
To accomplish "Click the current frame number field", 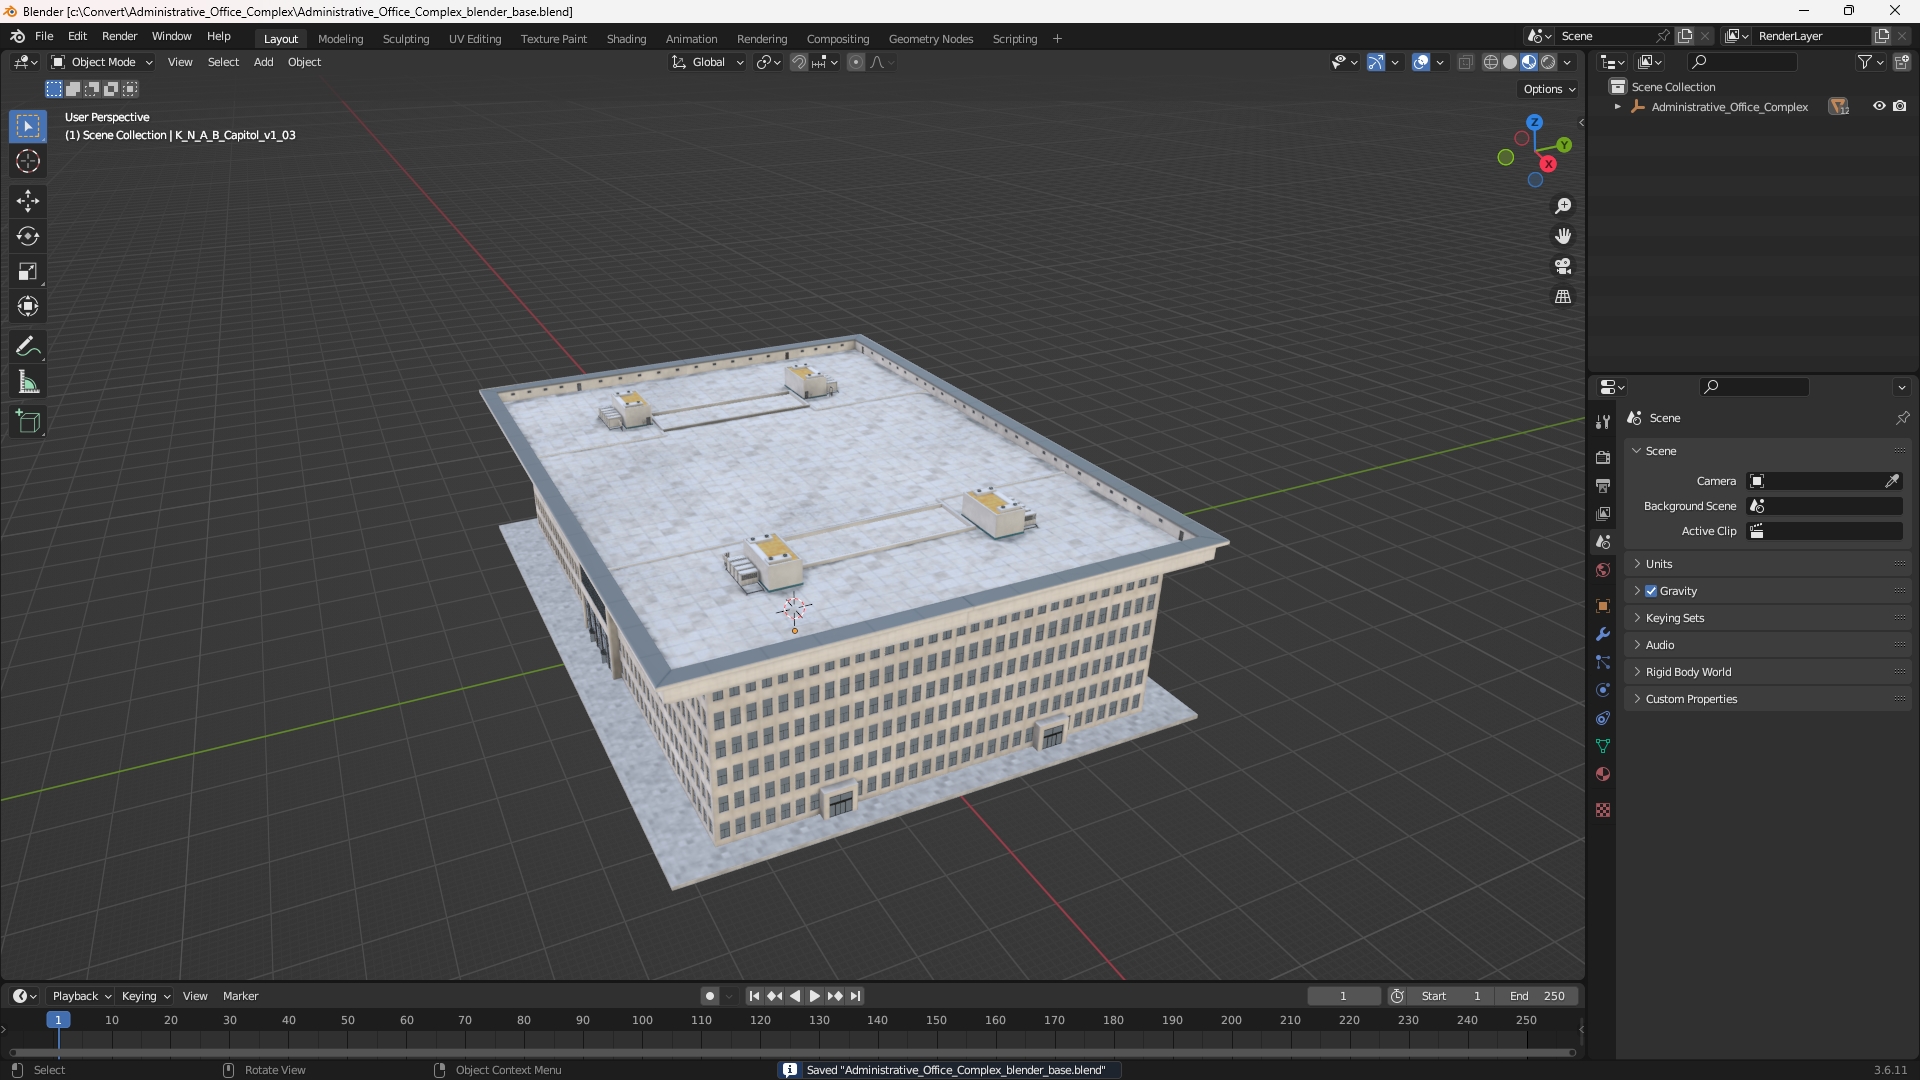I will point(1343,996).
